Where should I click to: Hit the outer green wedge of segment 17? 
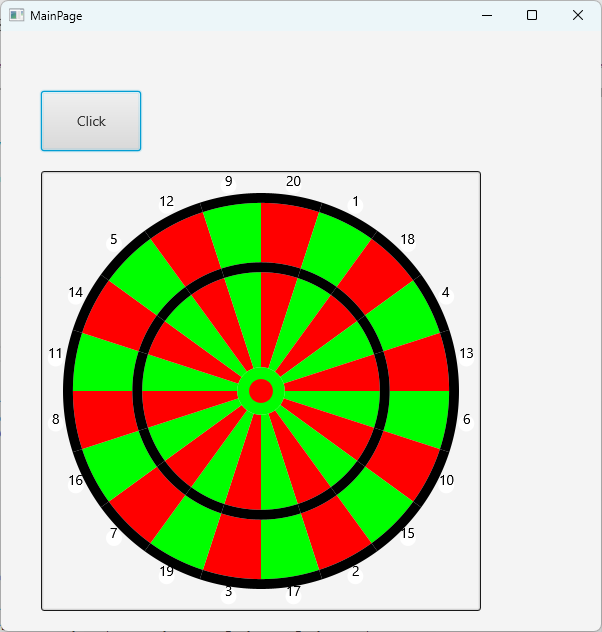(286, 548)
